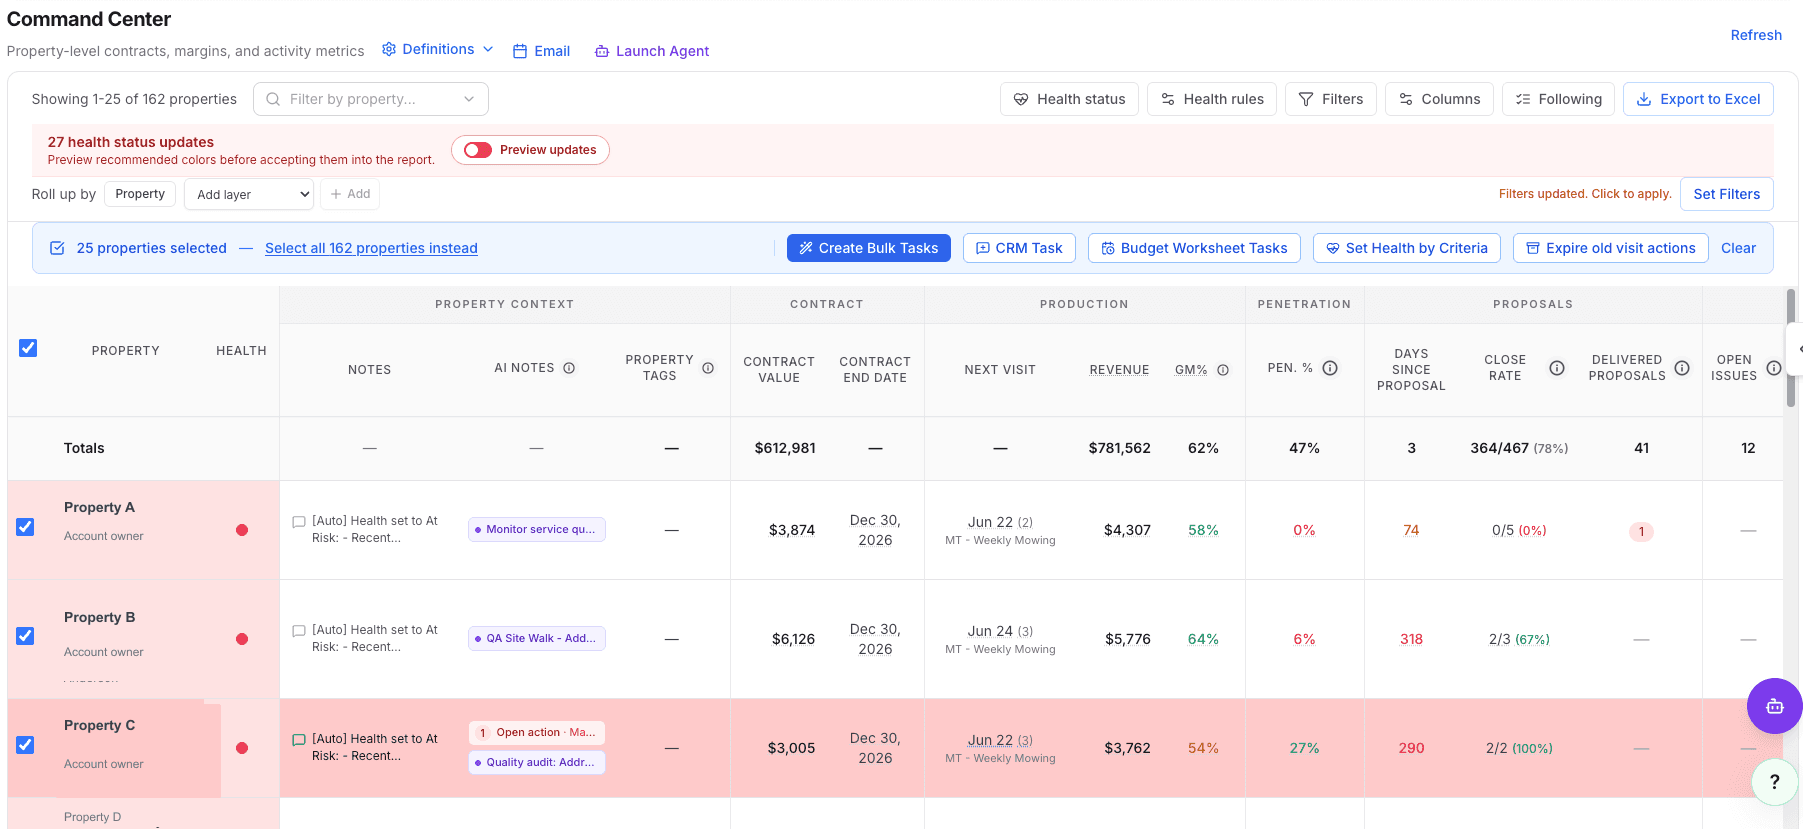Click the purple robot assistant floating icon
This screenshot has width=1803, height=829.
[x=1774, y=706]
